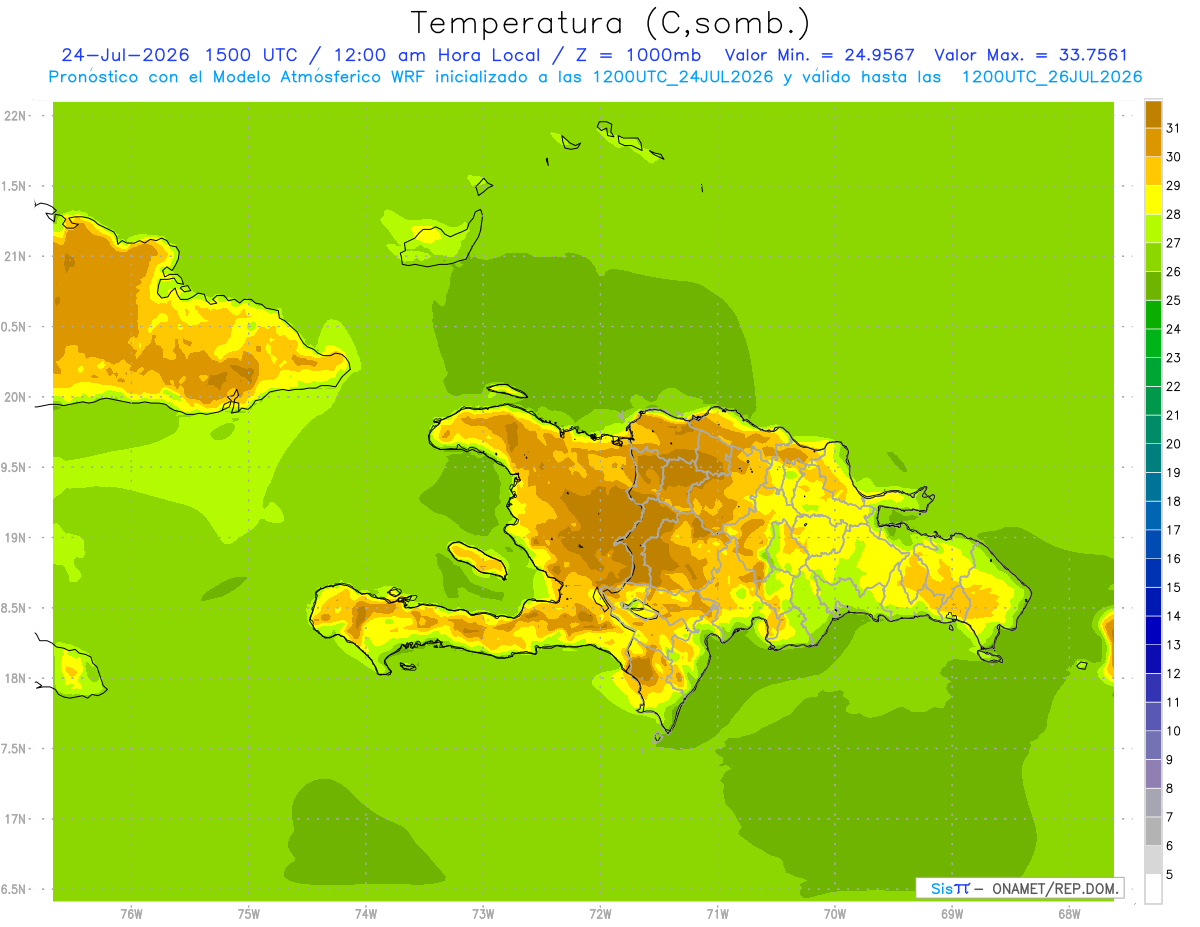Click the '68W' longitude axis label
This screenshot has width=1200, height=927.
(x=1068, y=913)
